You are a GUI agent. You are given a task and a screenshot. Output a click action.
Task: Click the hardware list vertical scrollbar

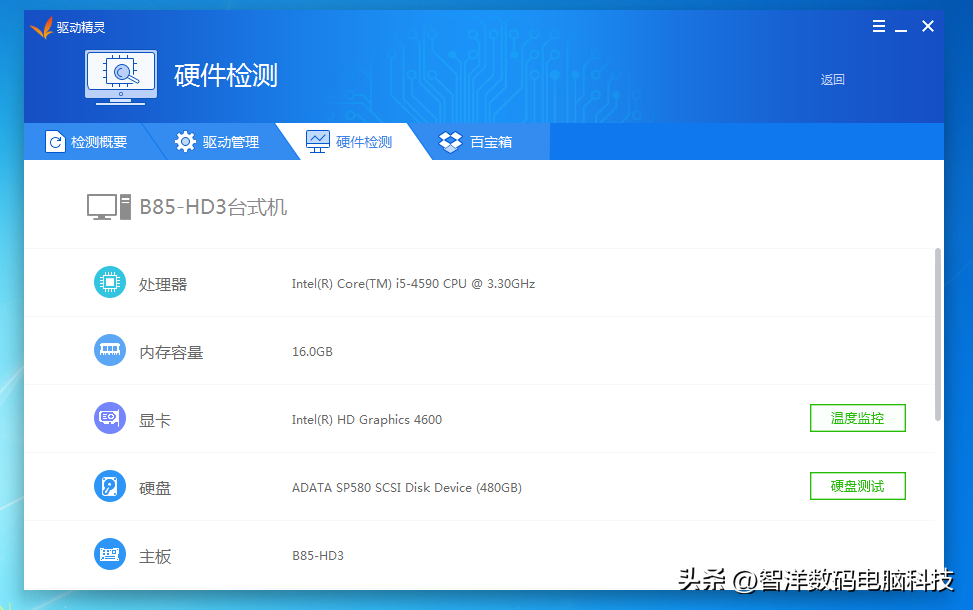[938, 335]
